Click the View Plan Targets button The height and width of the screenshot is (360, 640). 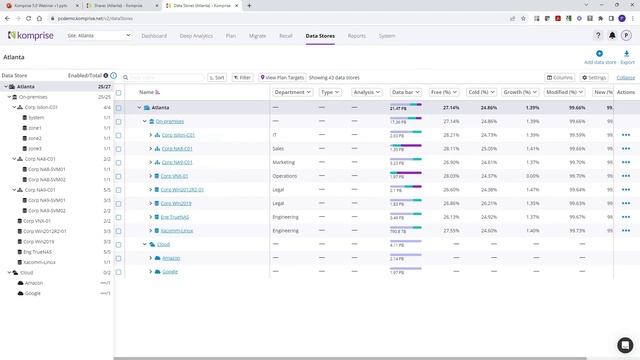pyautogui.click(x=282, y=78)
